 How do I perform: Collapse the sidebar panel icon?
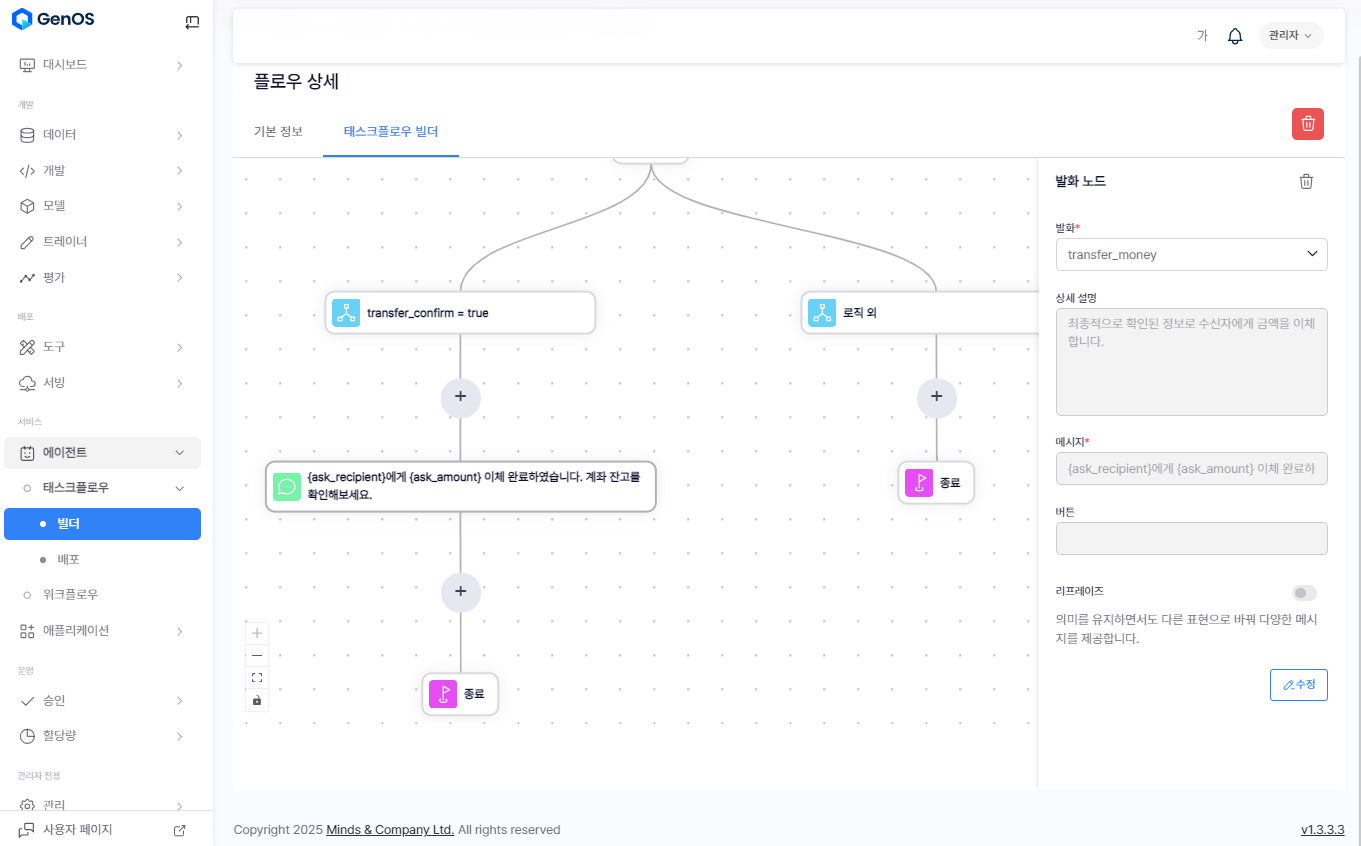192,22
